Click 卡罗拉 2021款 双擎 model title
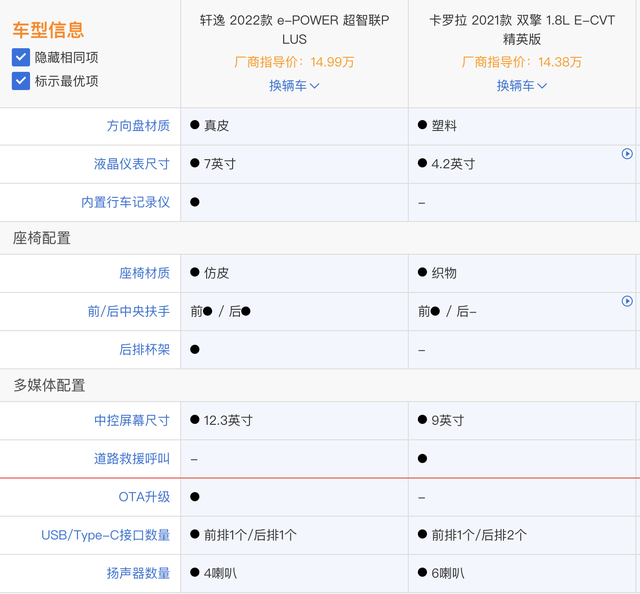Viewport: 640px width, 594px height. [x=522, y=30]
